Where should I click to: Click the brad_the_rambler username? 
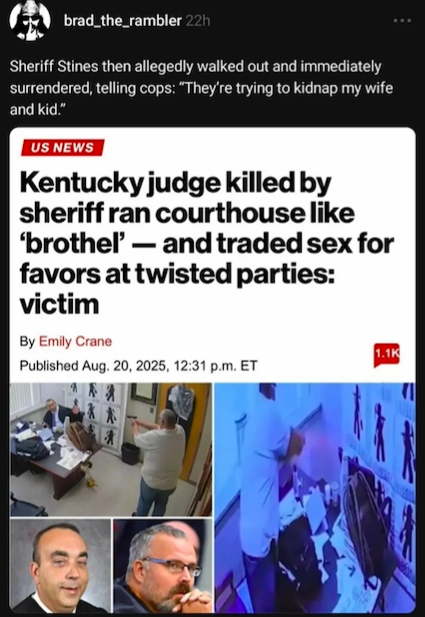click(x=122, y=20)
